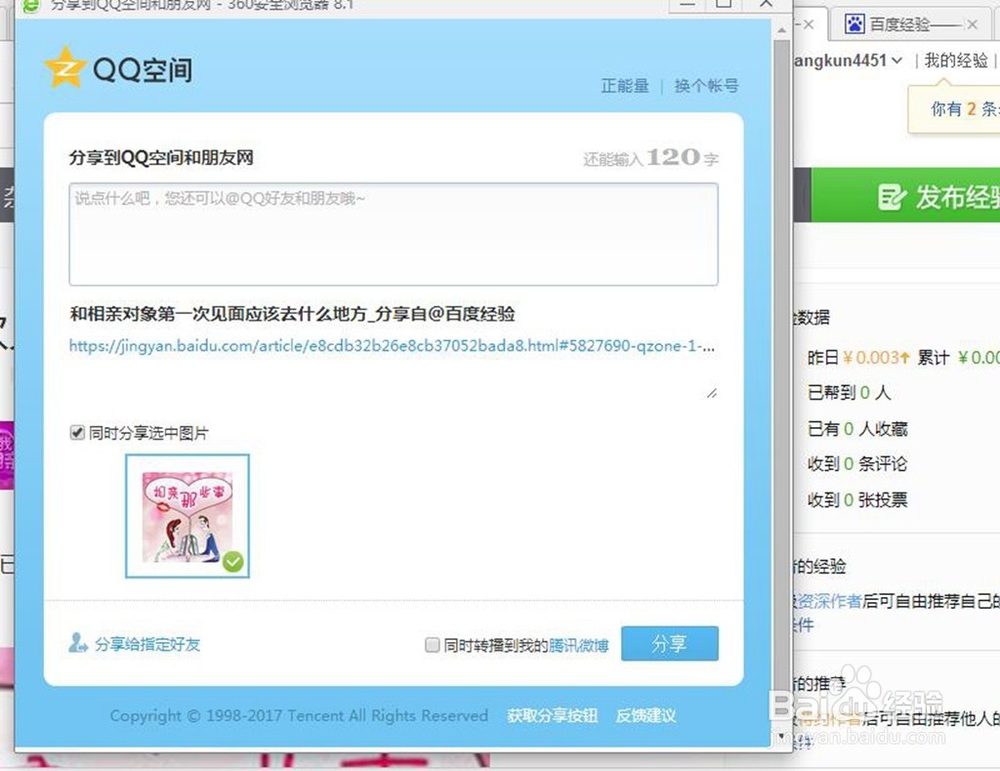Click scrollbar up arrow in share dialog

[x=781, y=29]
